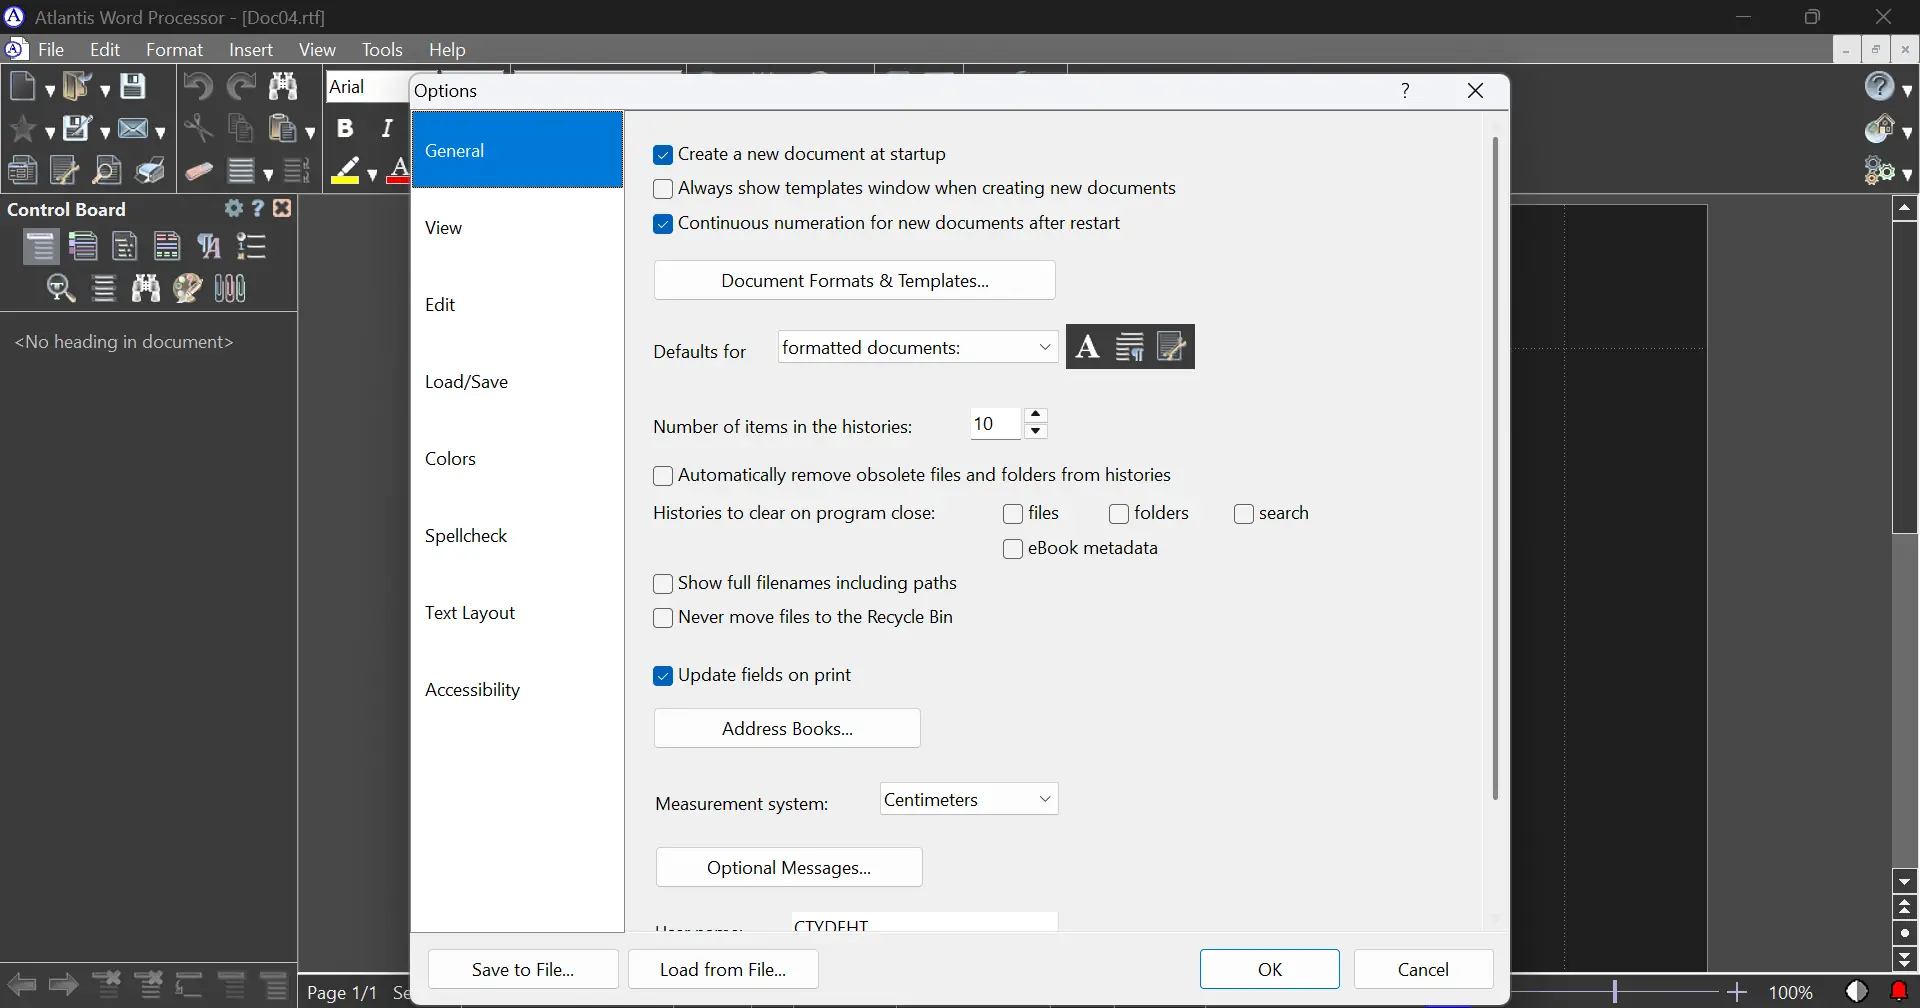Click the Favorites star icon
This screenshot has height=1008, width=1920.
pos(24,129)
